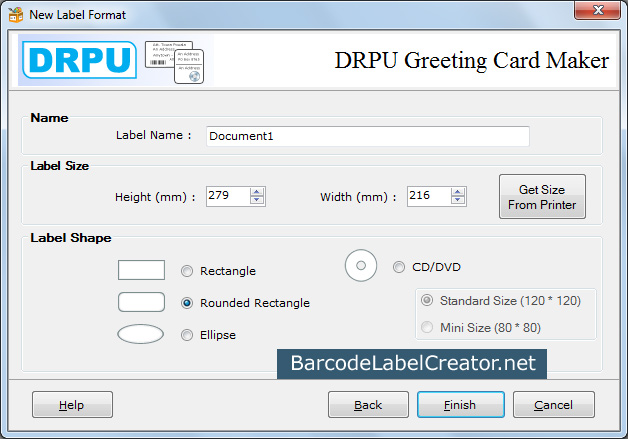Click the 'Name' group title
This screenshot has width=628, height=439.
[x=49, y=118]
